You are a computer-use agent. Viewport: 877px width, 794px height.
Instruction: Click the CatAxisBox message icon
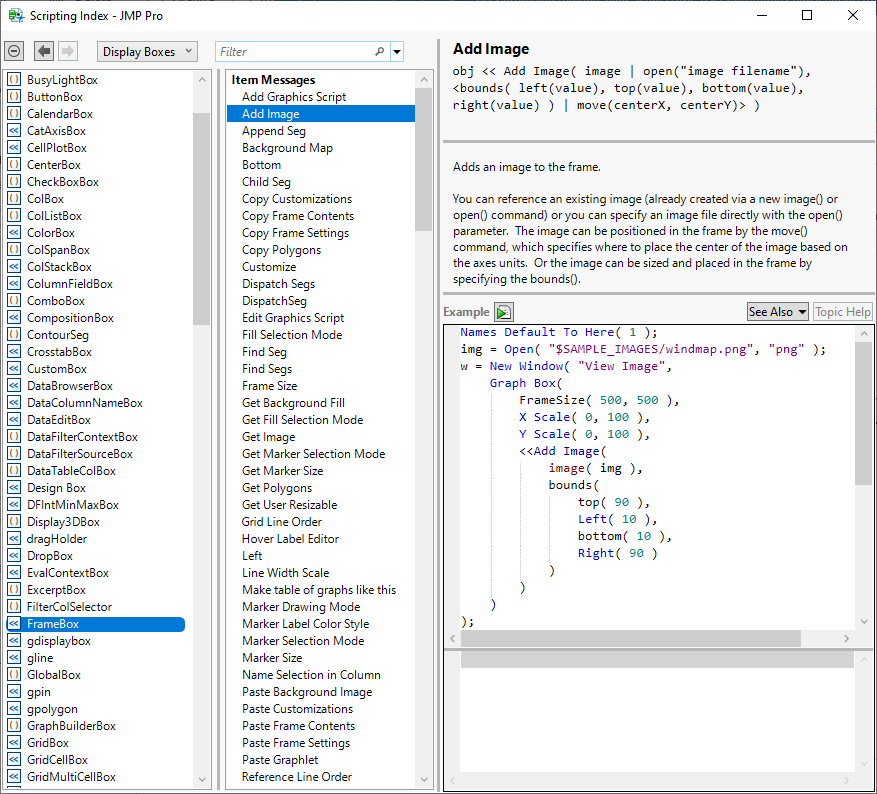(14, 131)
